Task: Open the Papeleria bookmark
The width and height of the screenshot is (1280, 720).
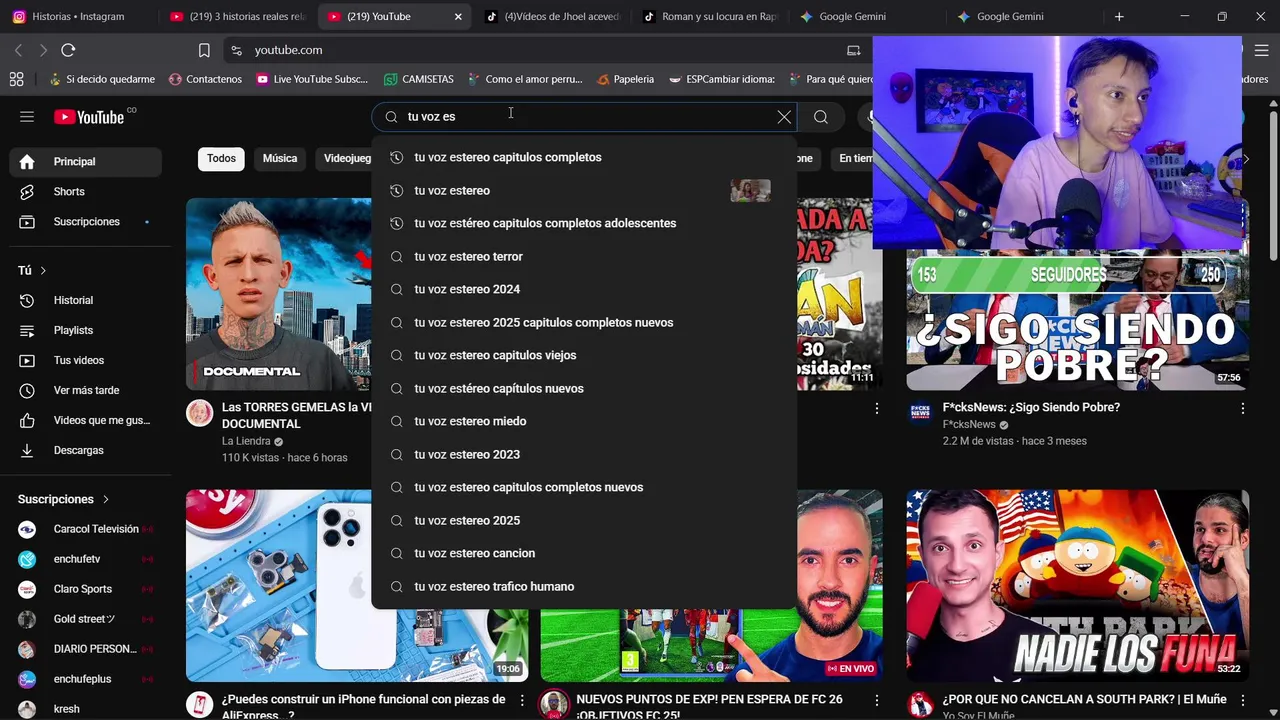Action: (625, 79)
